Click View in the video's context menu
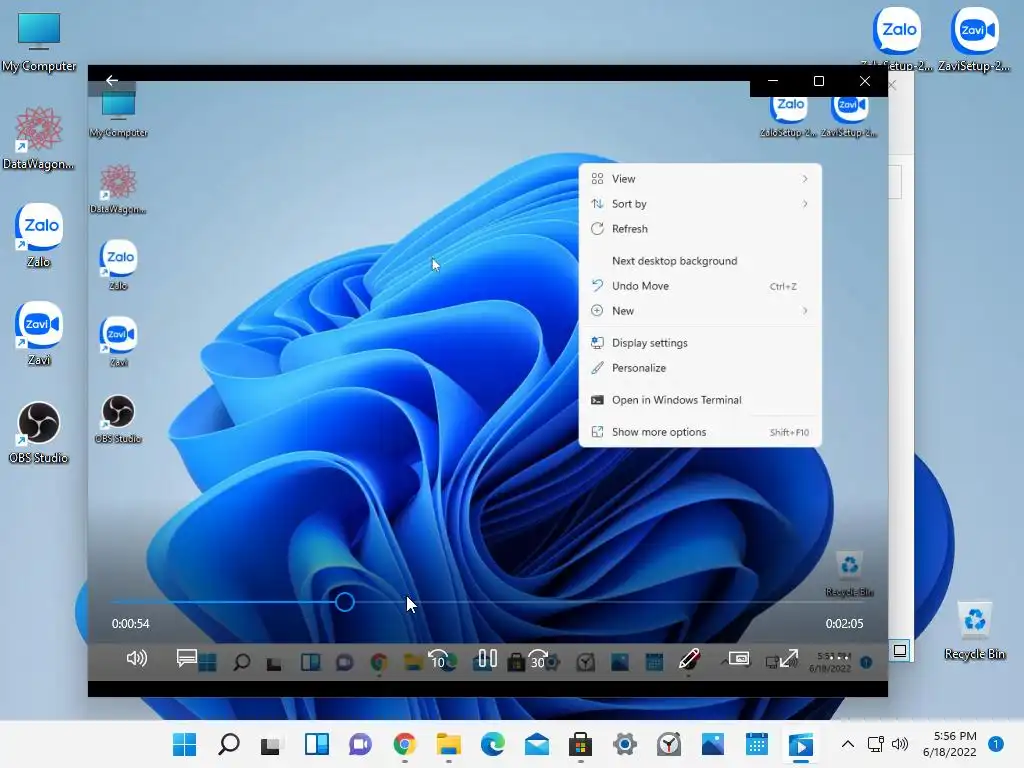 [700, 179]
